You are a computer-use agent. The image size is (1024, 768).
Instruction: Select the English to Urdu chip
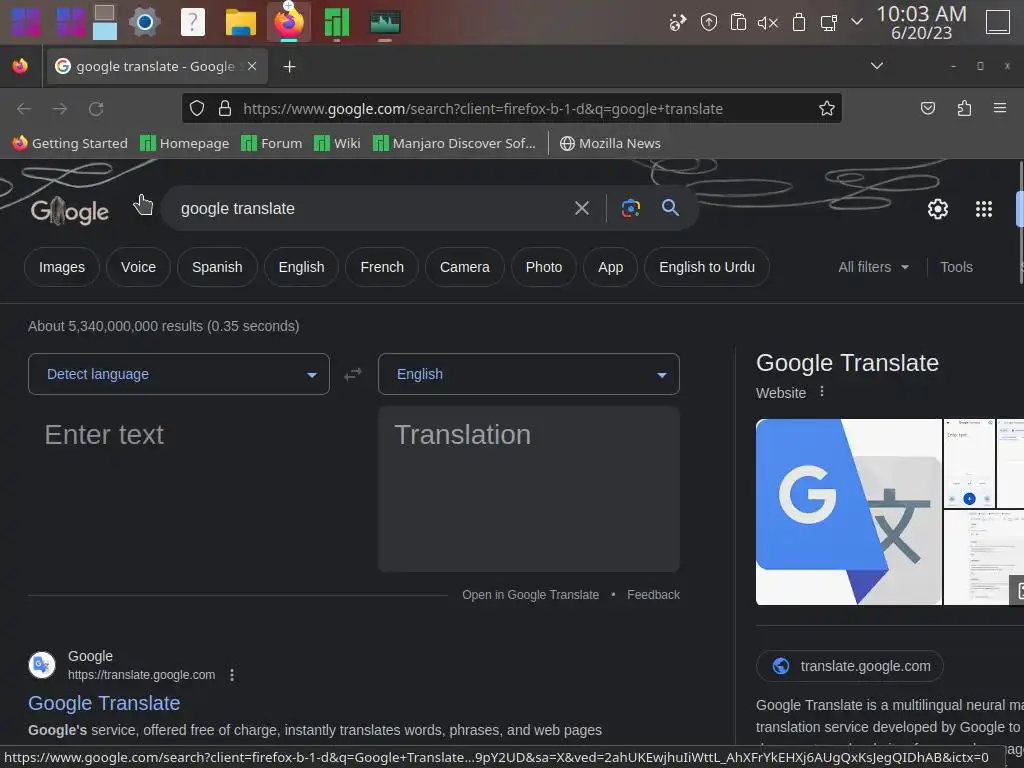(707, 267)
